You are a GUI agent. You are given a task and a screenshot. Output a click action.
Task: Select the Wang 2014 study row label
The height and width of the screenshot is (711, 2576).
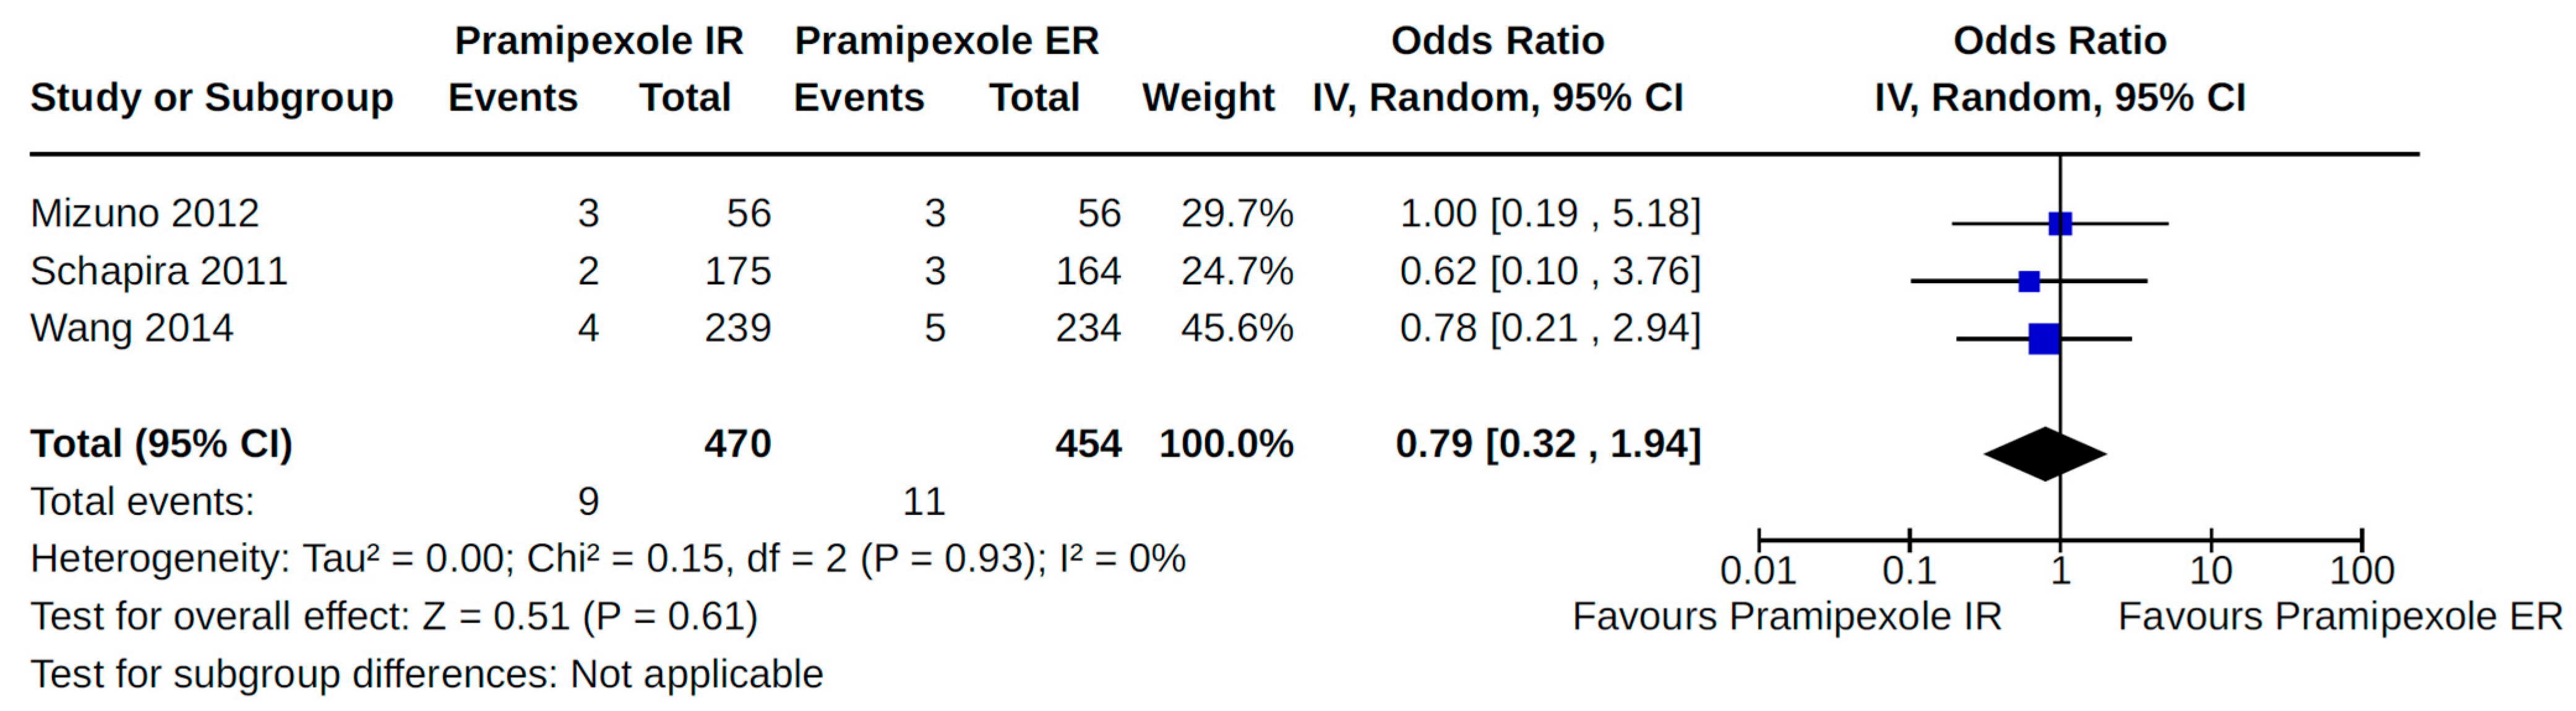[131, 328]
